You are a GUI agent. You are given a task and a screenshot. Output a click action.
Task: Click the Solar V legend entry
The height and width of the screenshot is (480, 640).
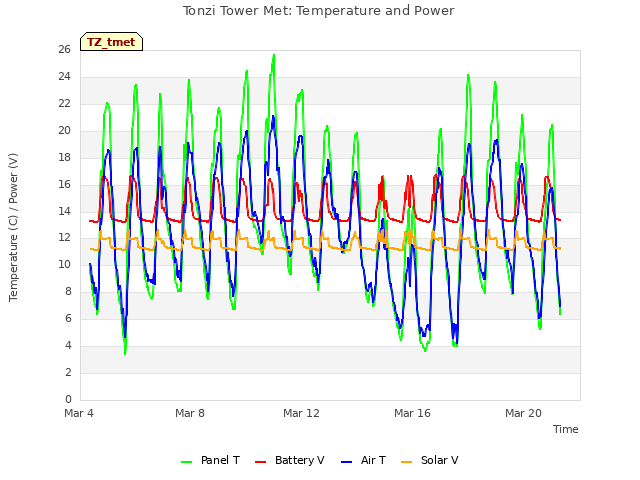(430, 460)
